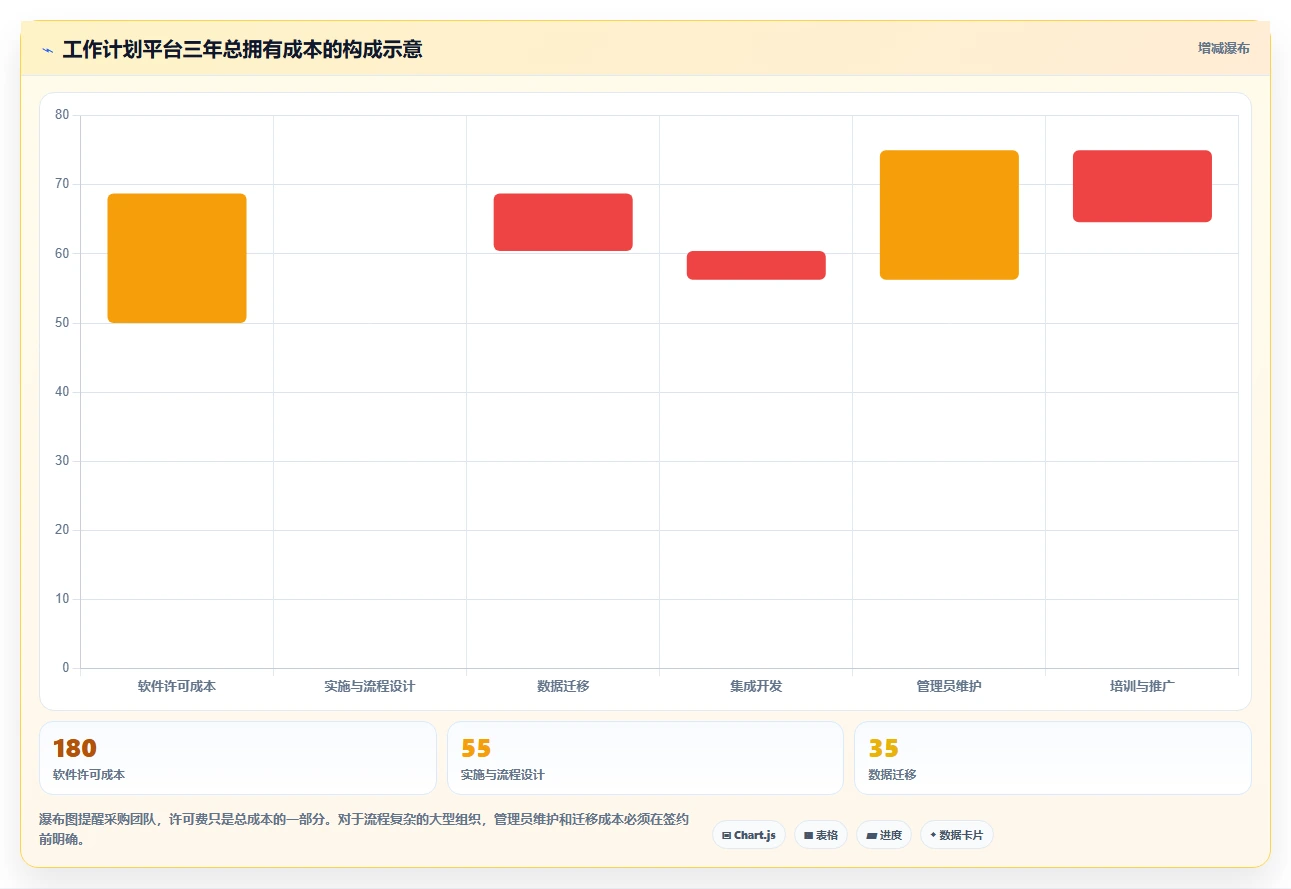Click the lightning icon beside the title

47,50
